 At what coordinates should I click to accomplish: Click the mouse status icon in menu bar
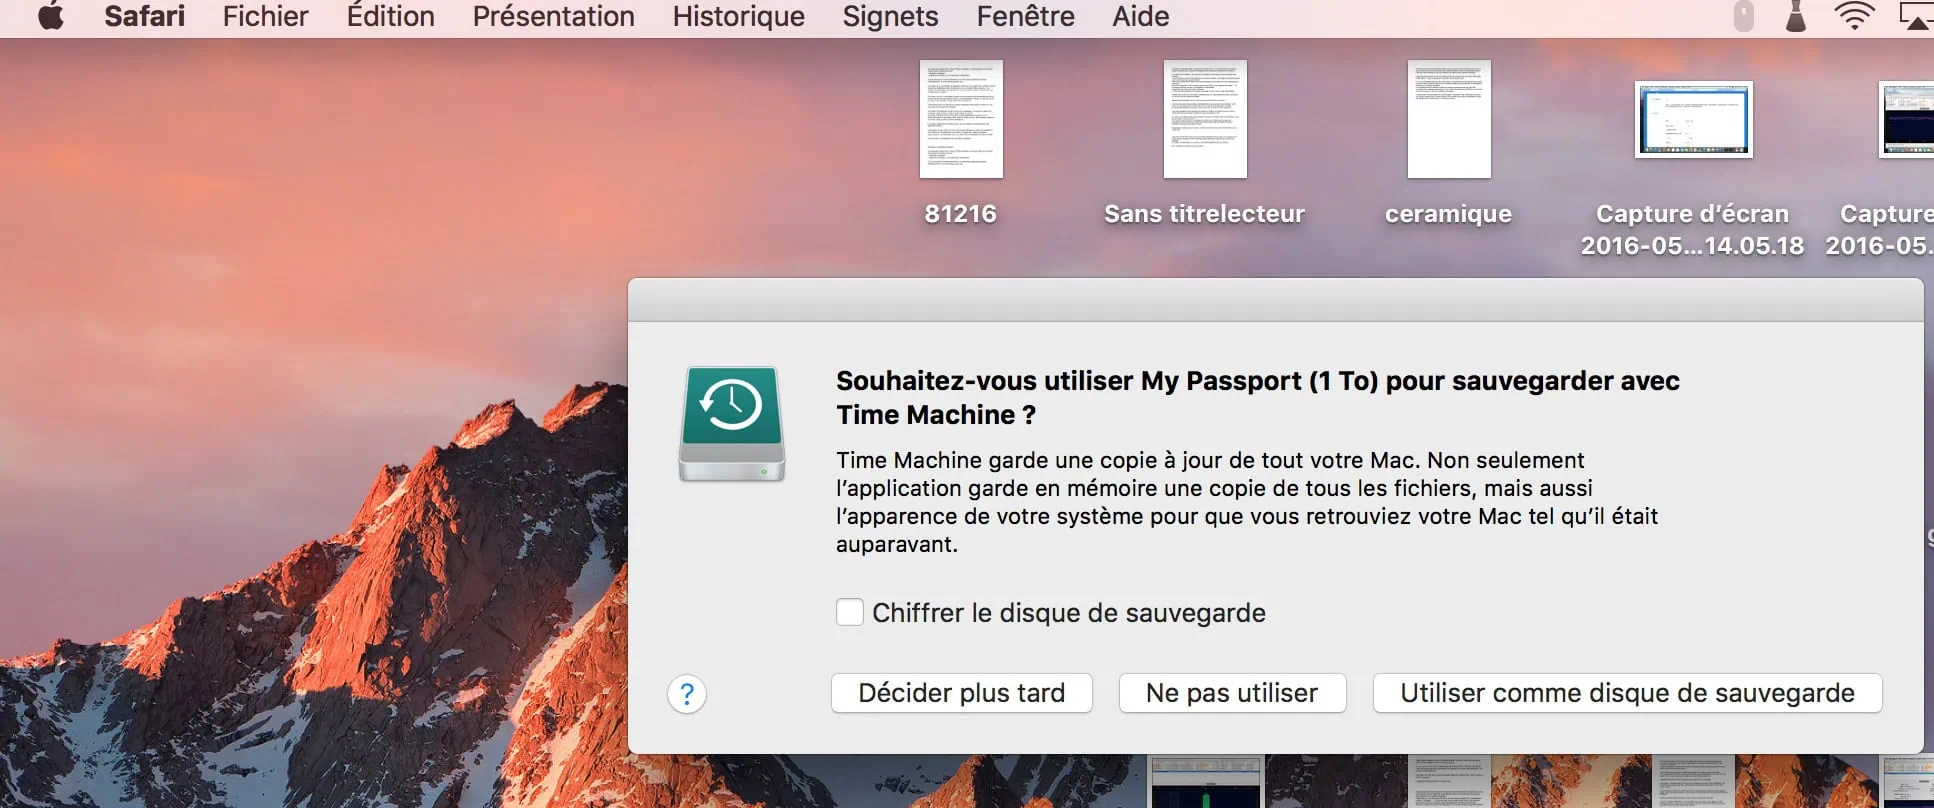(x=1743, y=17)
